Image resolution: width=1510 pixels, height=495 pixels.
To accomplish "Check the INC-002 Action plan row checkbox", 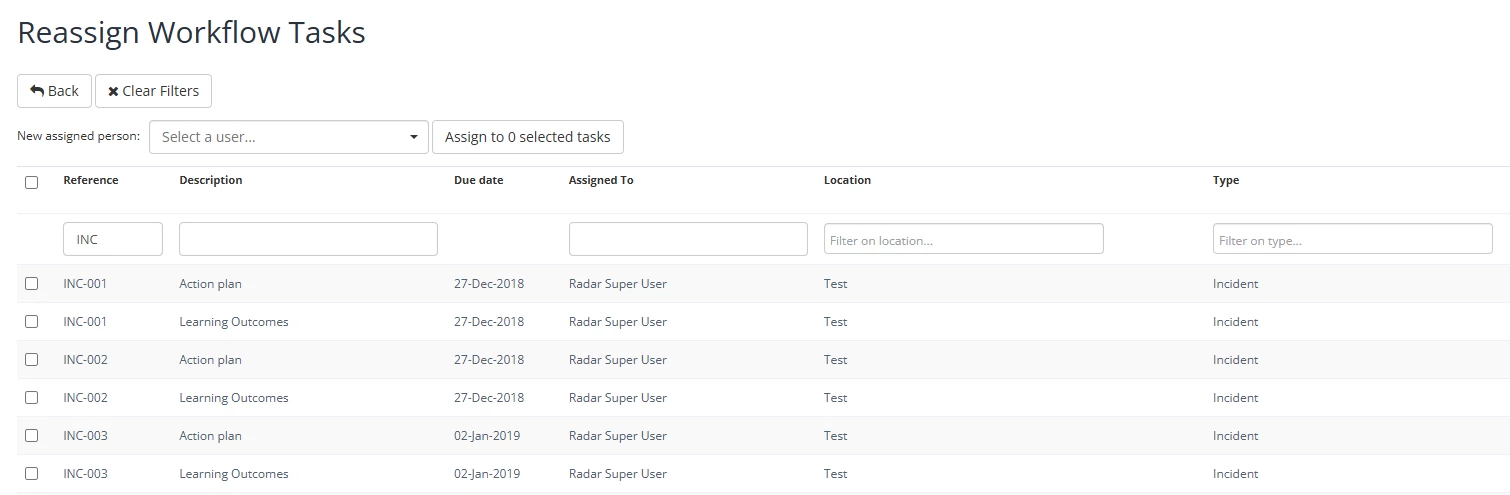I will pyautogui.click(x=31, y=360).
